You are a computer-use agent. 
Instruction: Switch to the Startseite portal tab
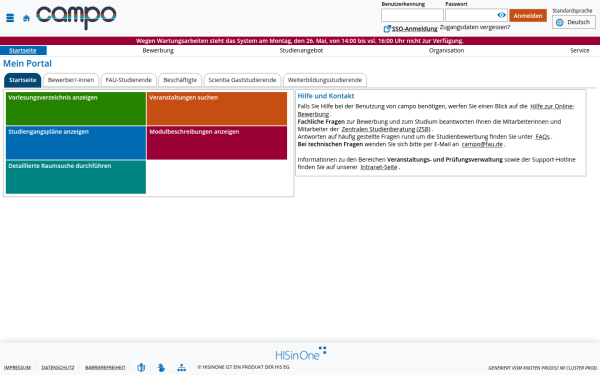[23, 80]
